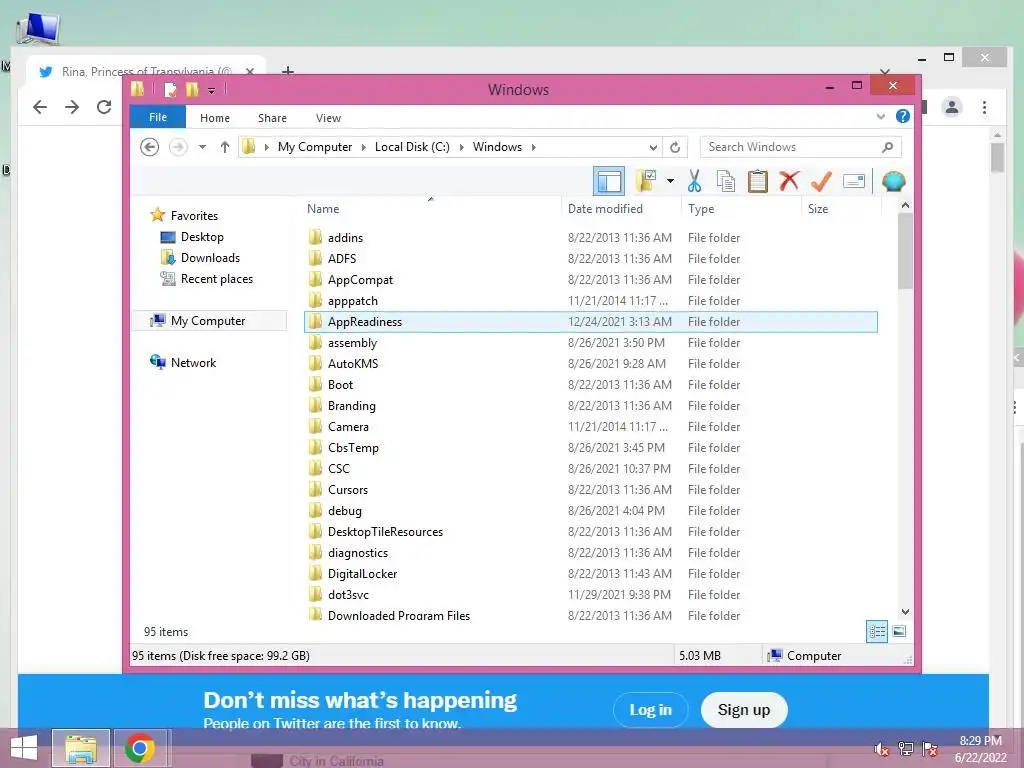
Task: Select Recent places in navigation pane
Action: pos(217,279)
